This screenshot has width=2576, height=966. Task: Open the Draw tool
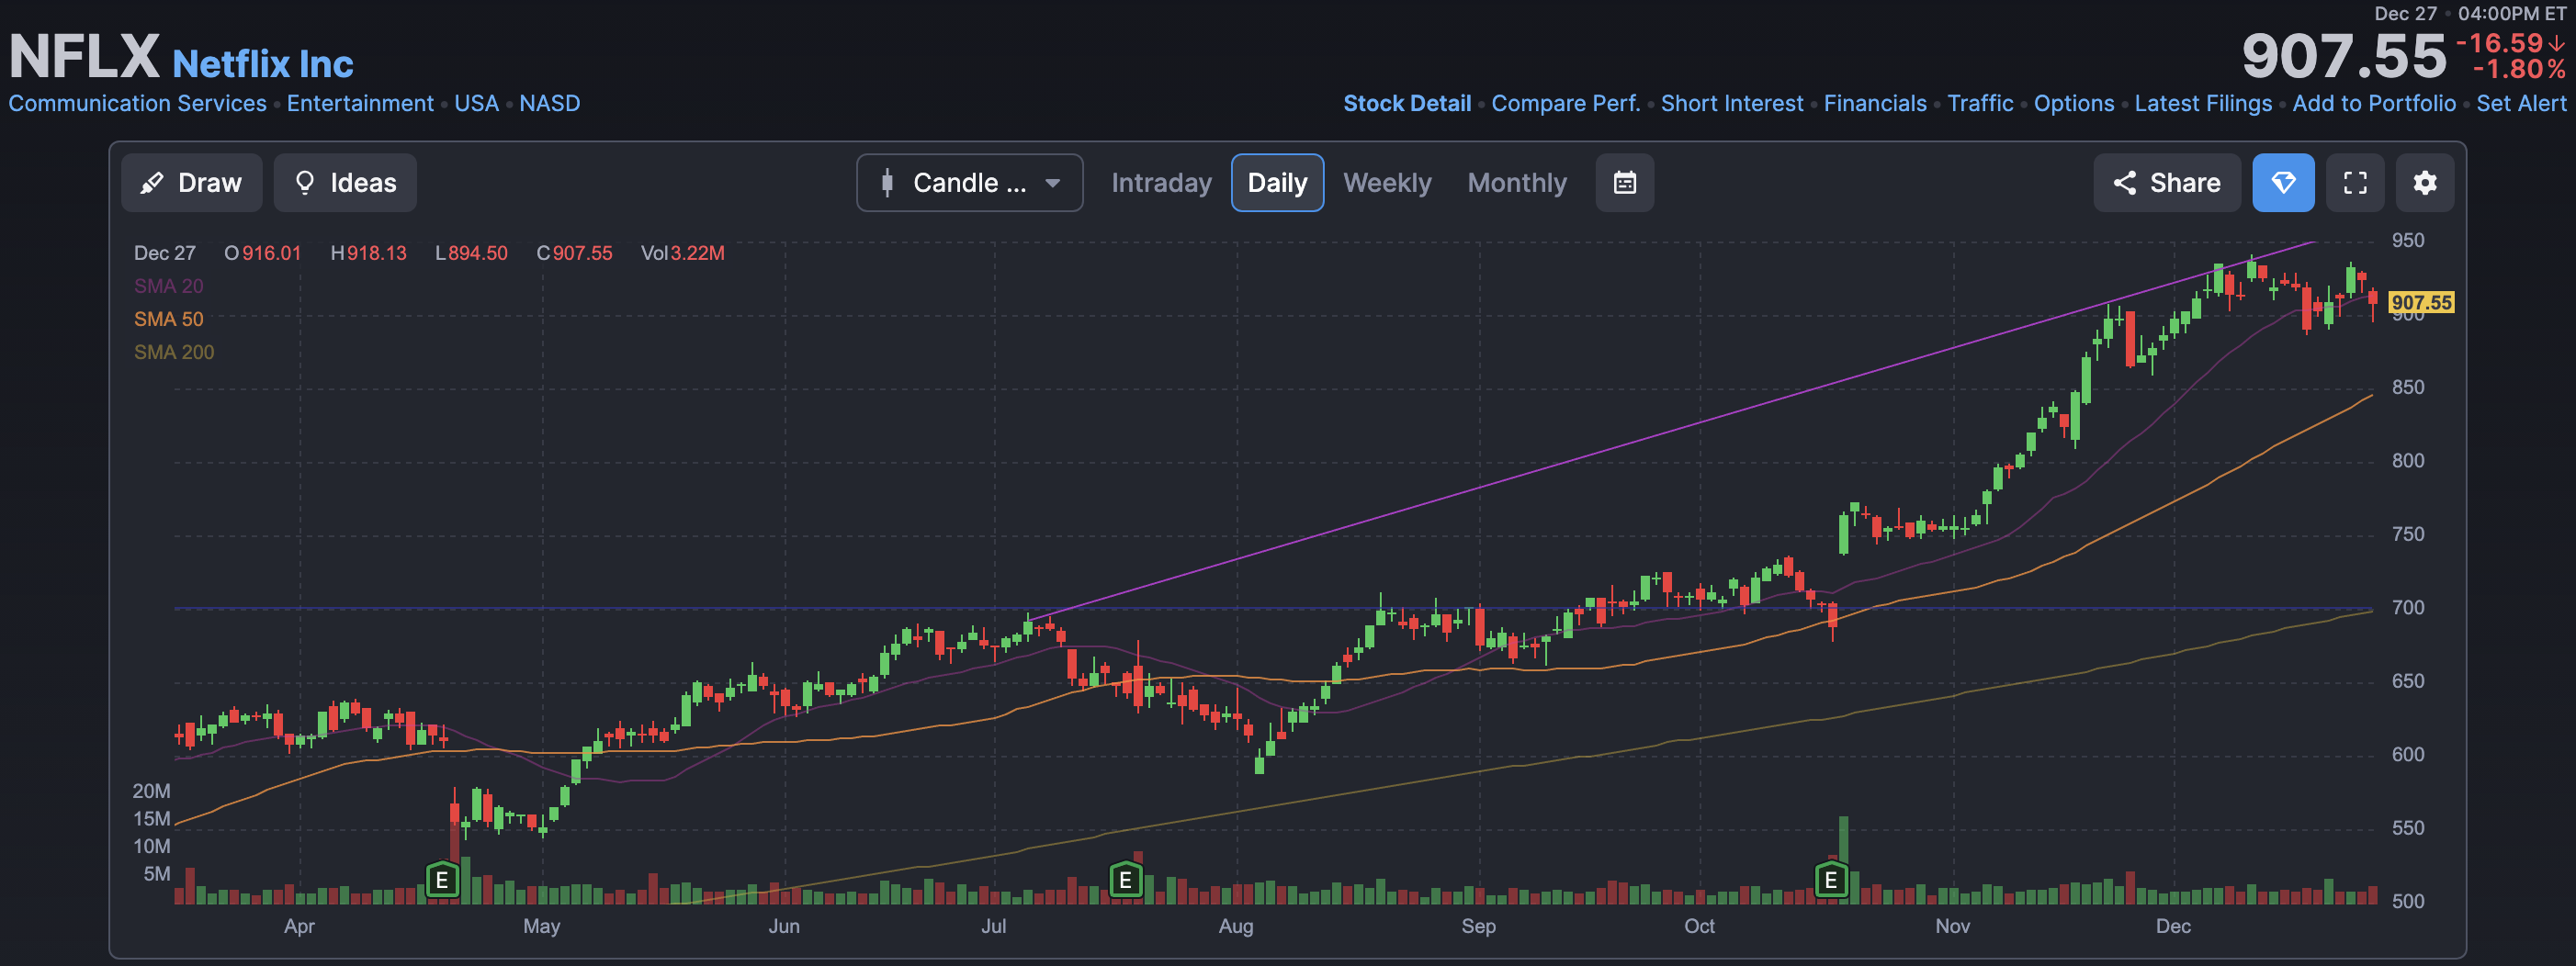(191, 183)
